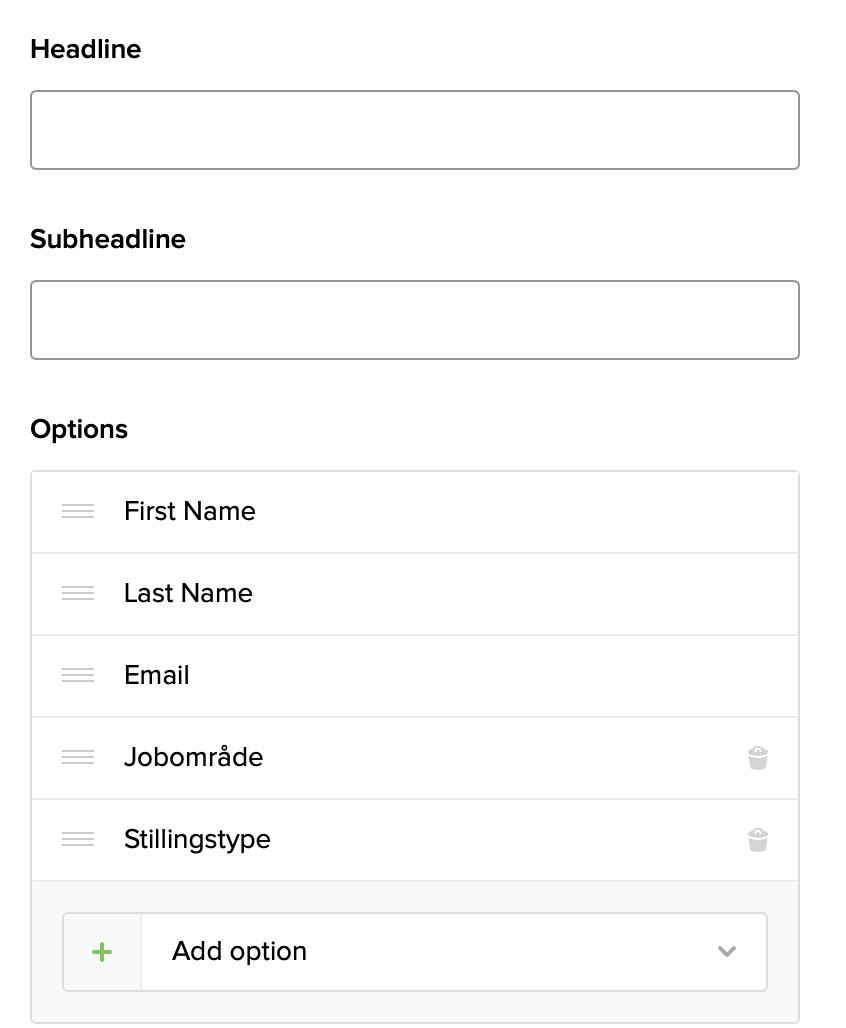Click the drag handle for First Name
Image resolution: width=846 pixels, height=1028 pixels.
78,511
